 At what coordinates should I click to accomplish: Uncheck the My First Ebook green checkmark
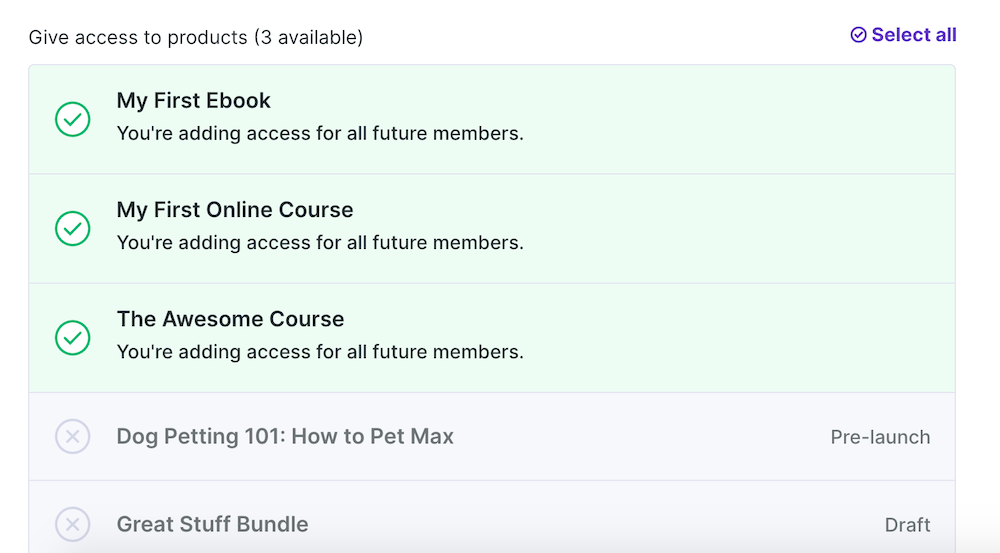(x=72, y=120)
